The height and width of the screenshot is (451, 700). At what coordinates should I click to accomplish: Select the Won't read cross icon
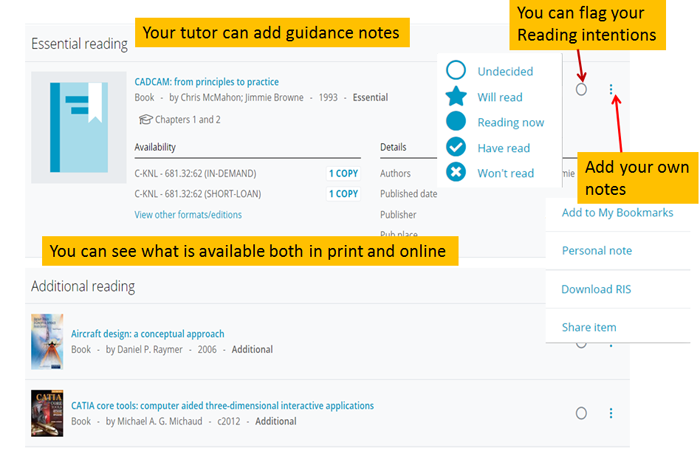tap(456, 172)
